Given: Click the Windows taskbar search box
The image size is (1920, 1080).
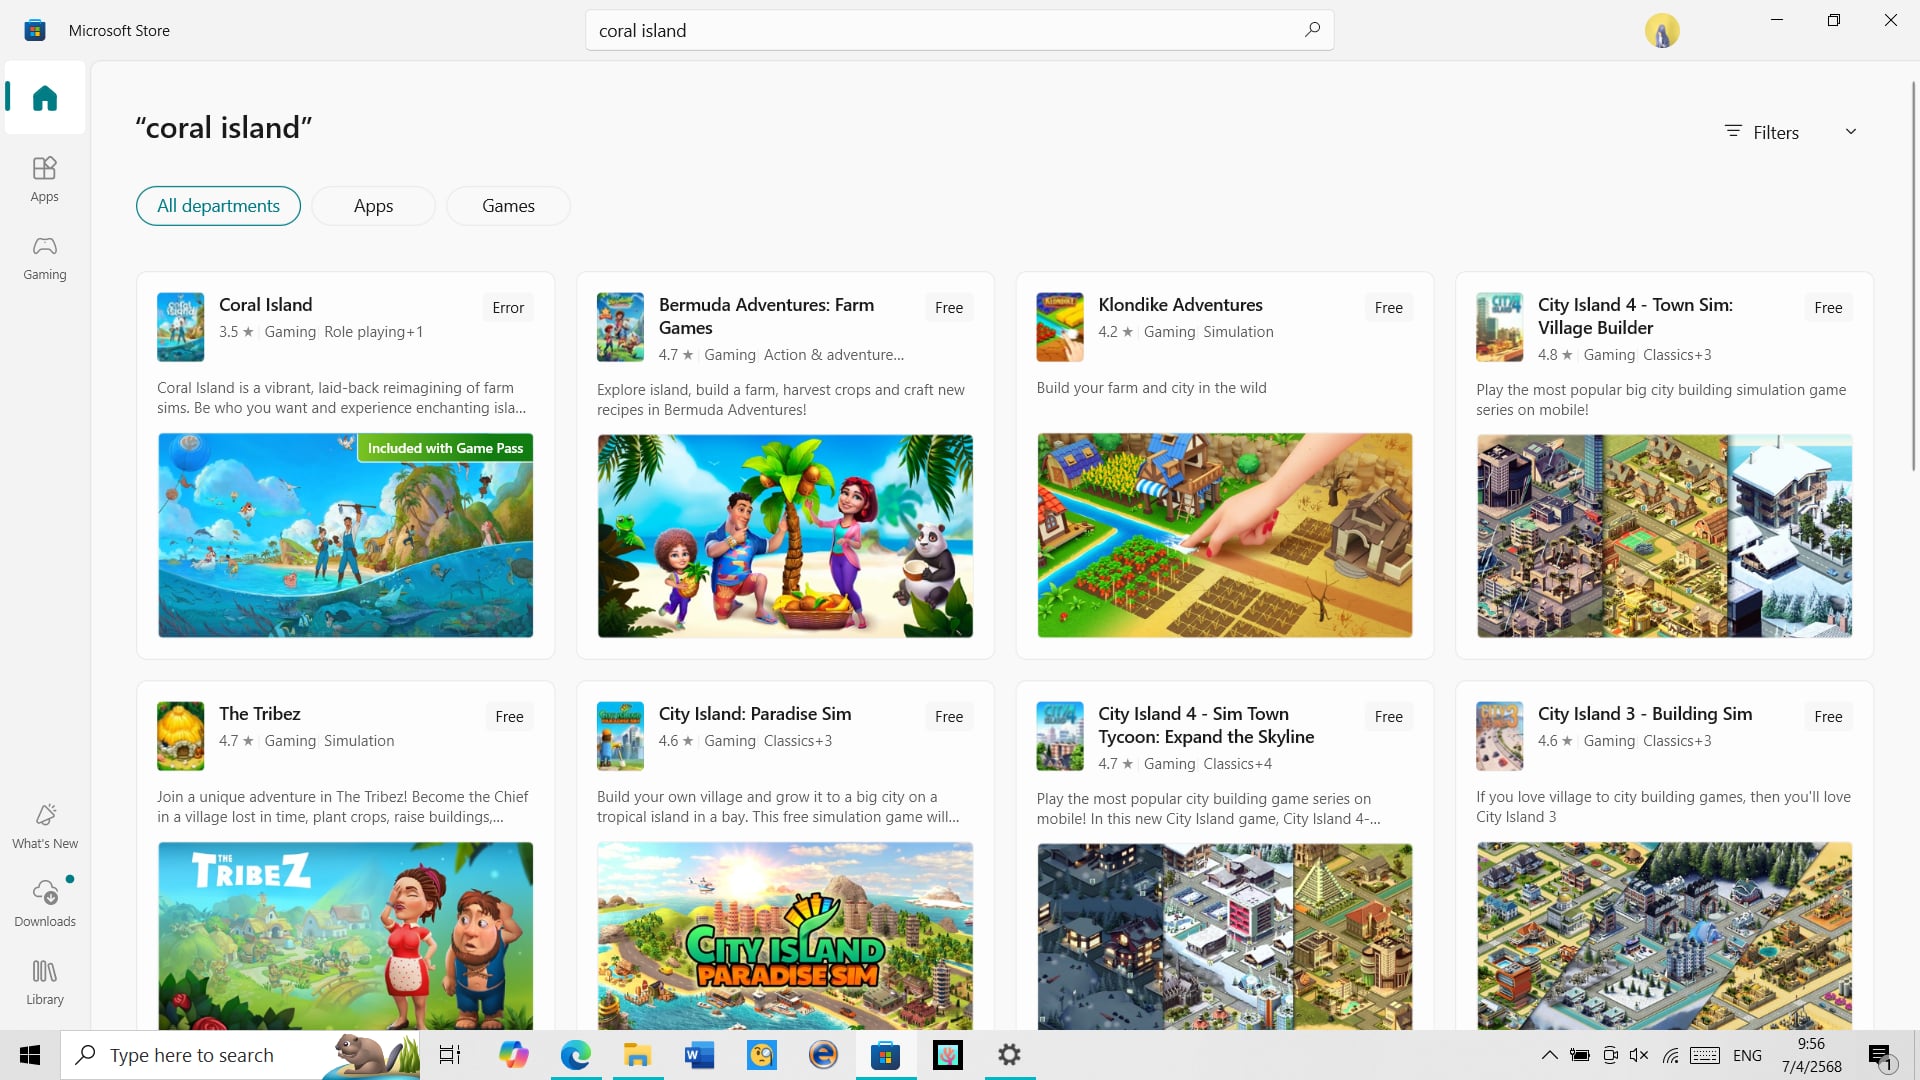Looking at the screenshot, I should (240, 1055).
